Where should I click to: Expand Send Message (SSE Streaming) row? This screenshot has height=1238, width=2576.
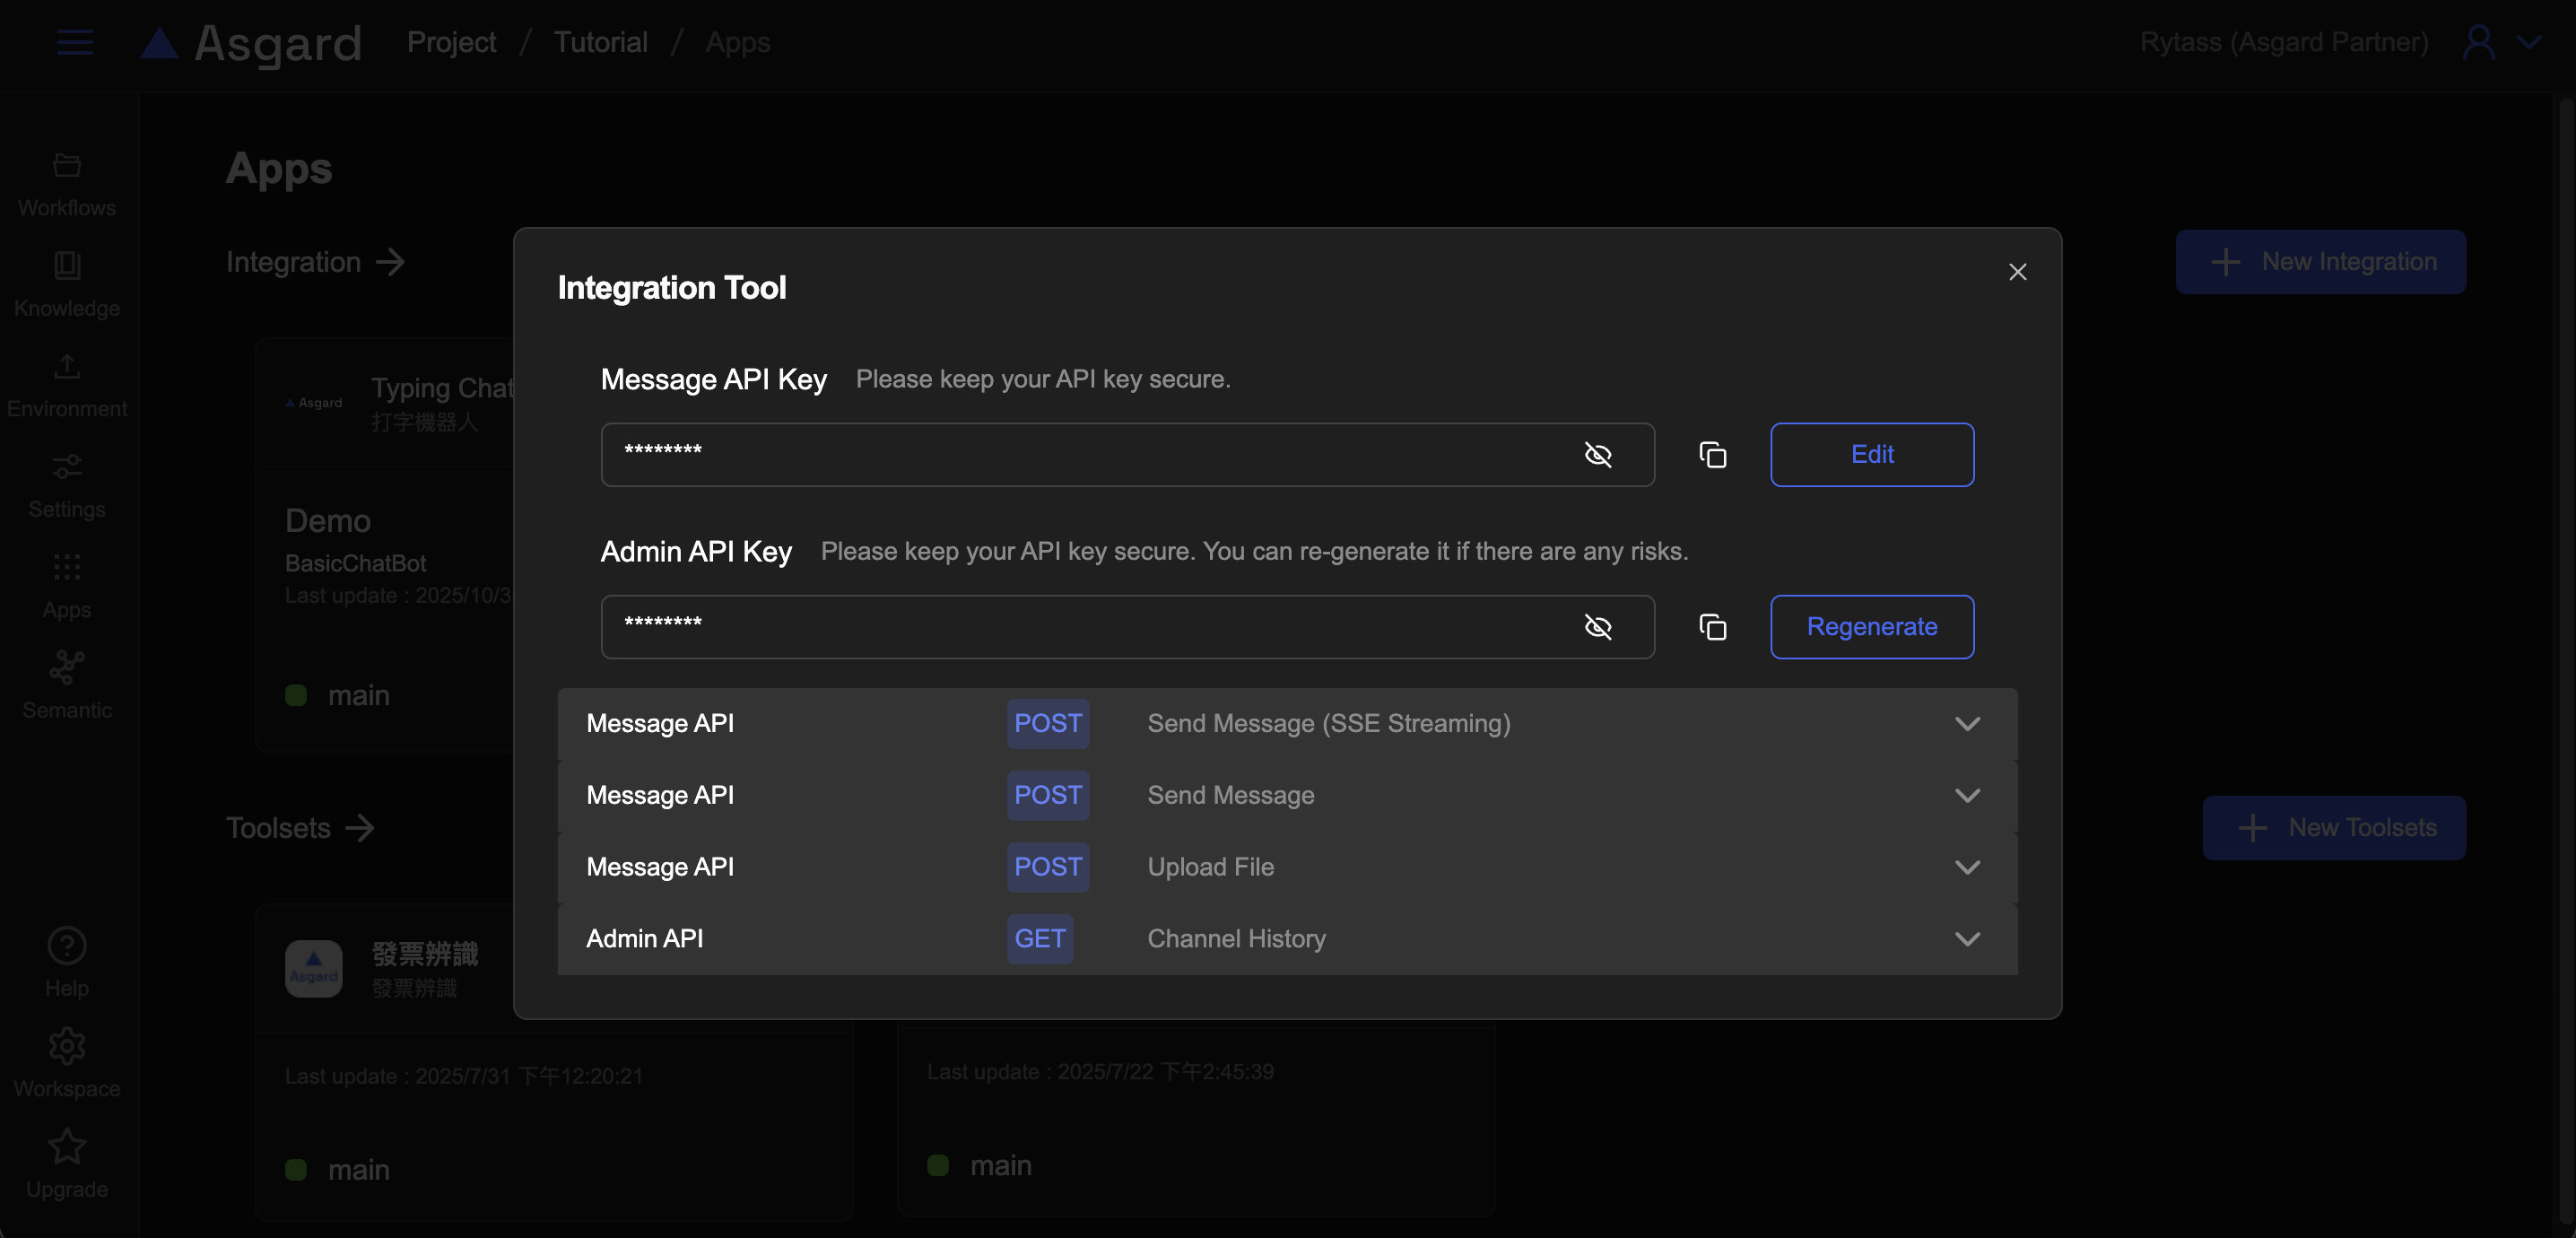(1966, 724)
